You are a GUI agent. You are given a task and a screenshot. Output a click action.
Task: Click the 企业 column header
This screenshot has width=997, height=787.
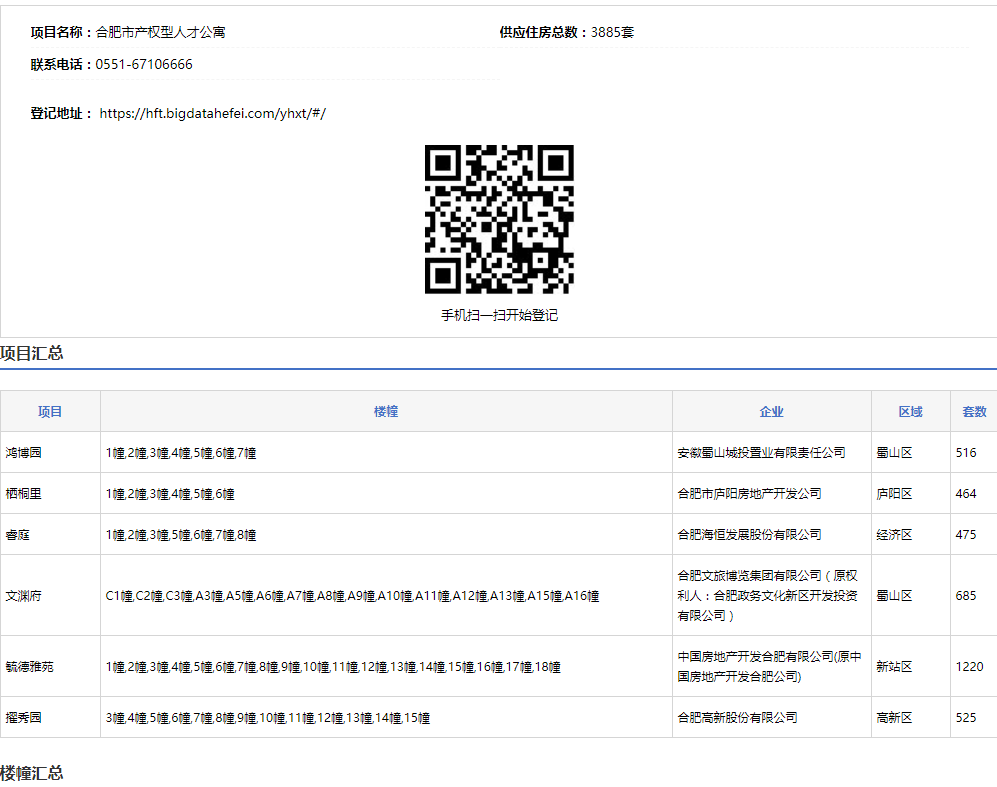tap(771, 411)
